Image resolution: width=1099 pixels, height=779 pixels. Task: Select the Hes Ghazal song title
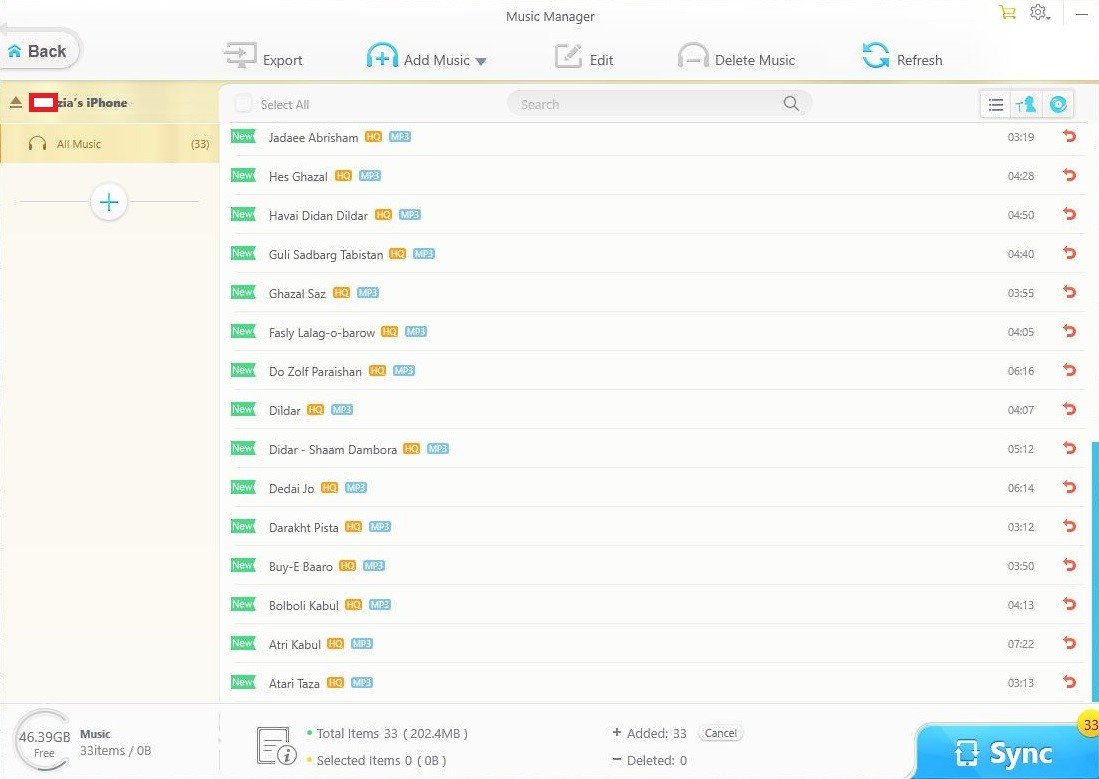click(298, 177)
